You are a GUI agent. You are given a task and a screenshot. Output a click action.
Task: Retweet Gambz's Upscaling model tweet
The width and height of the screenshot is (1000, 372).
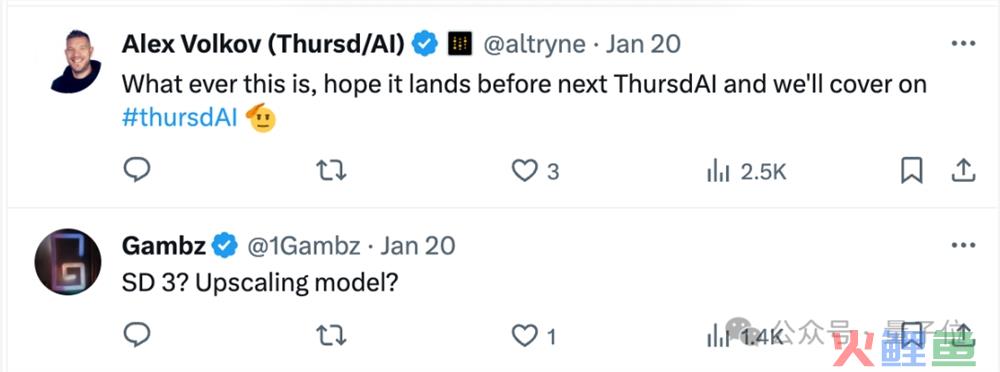pyautogui.click(x=332, y=336)
